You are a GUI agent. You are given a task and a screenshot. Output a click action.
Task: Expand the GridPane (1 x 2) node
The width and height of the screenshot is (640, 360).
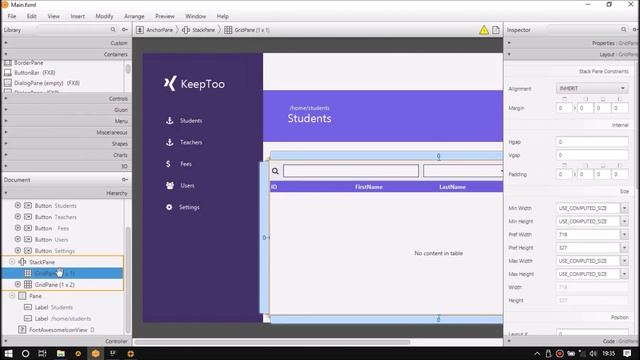[x=18, y=284]
